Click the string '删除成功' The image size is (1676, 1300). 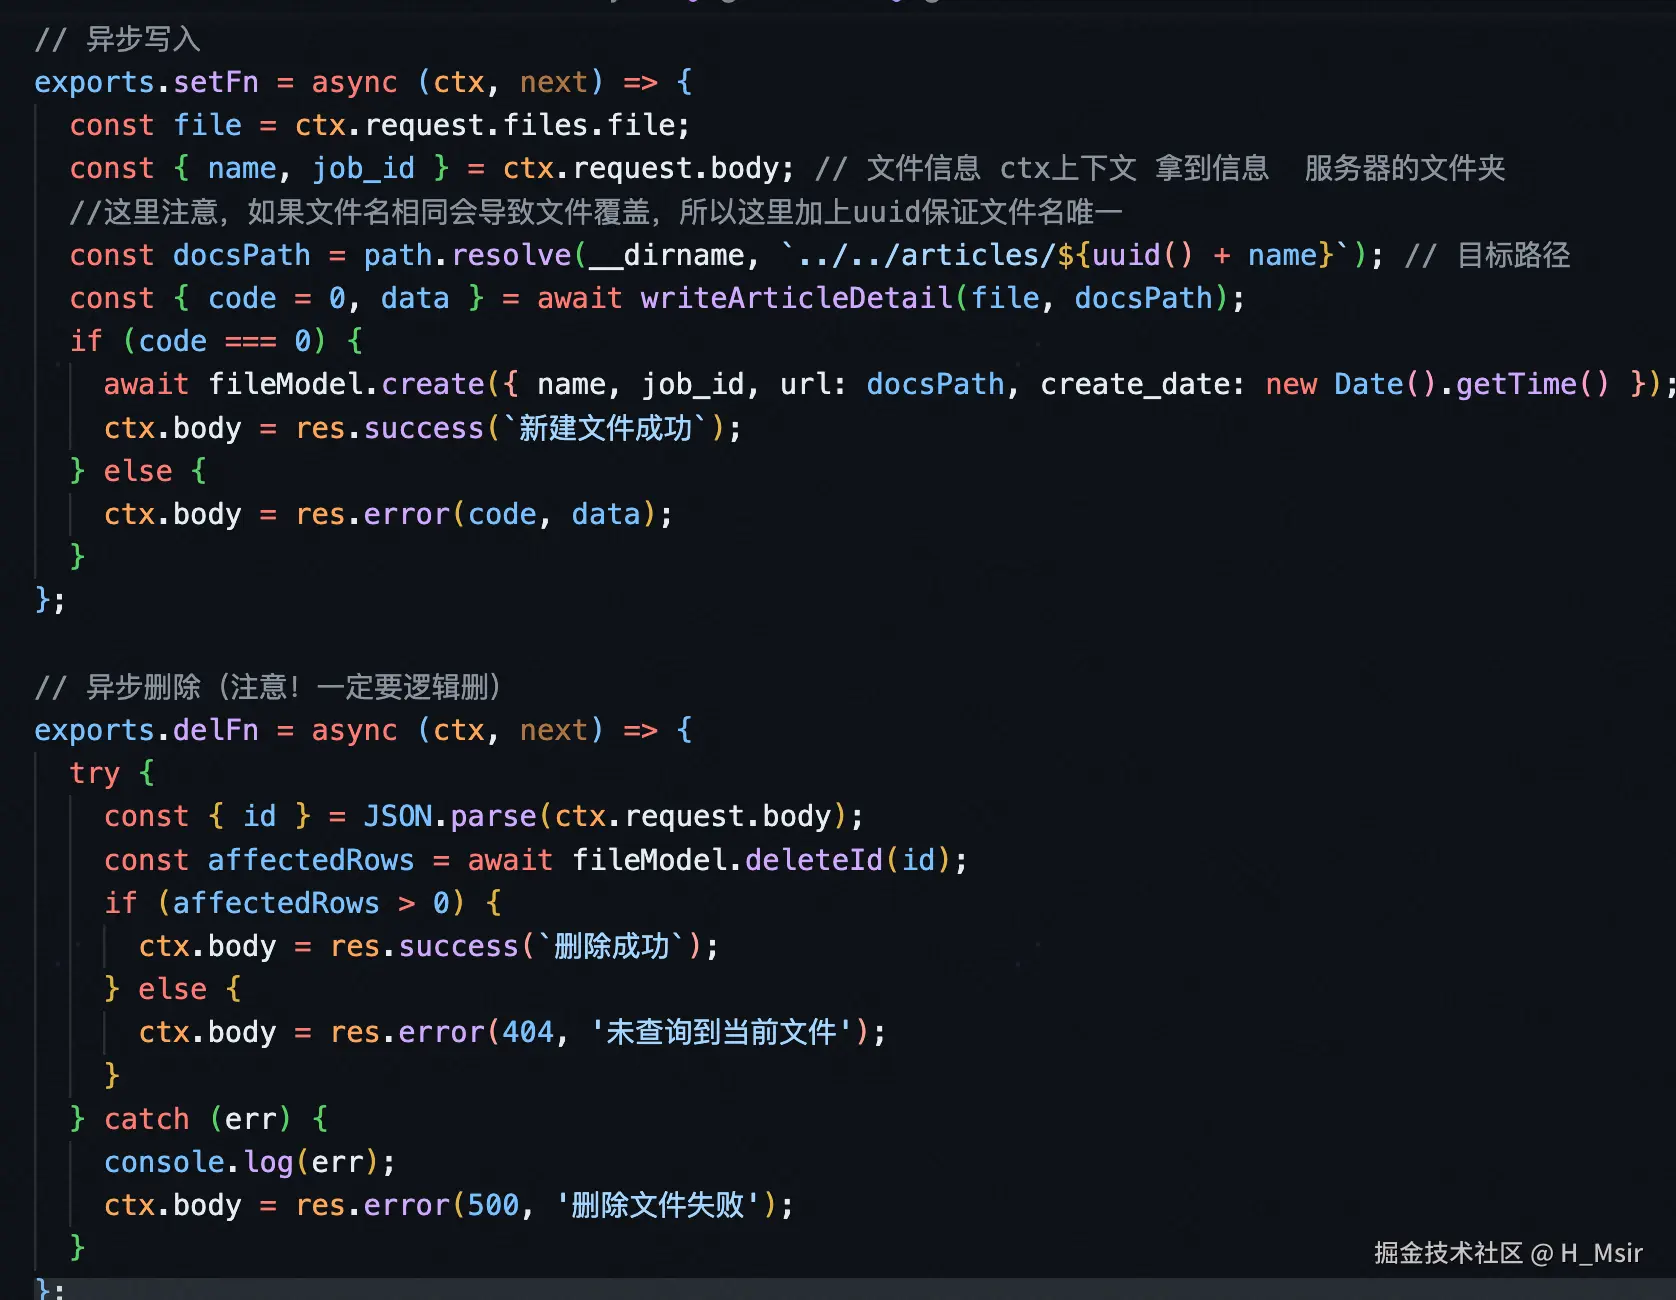tap(611, 946)
